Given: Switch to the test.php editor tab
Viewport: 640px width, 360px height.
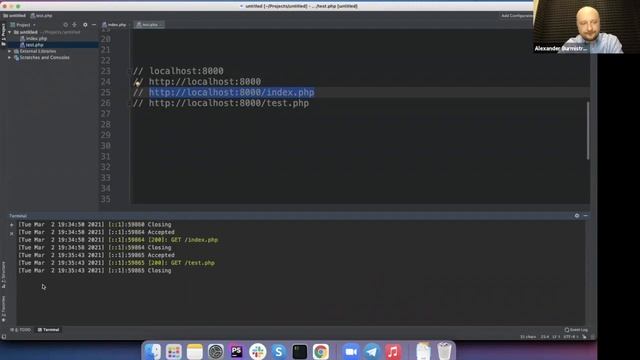Looking at the screenshot, I should [149, 25].
